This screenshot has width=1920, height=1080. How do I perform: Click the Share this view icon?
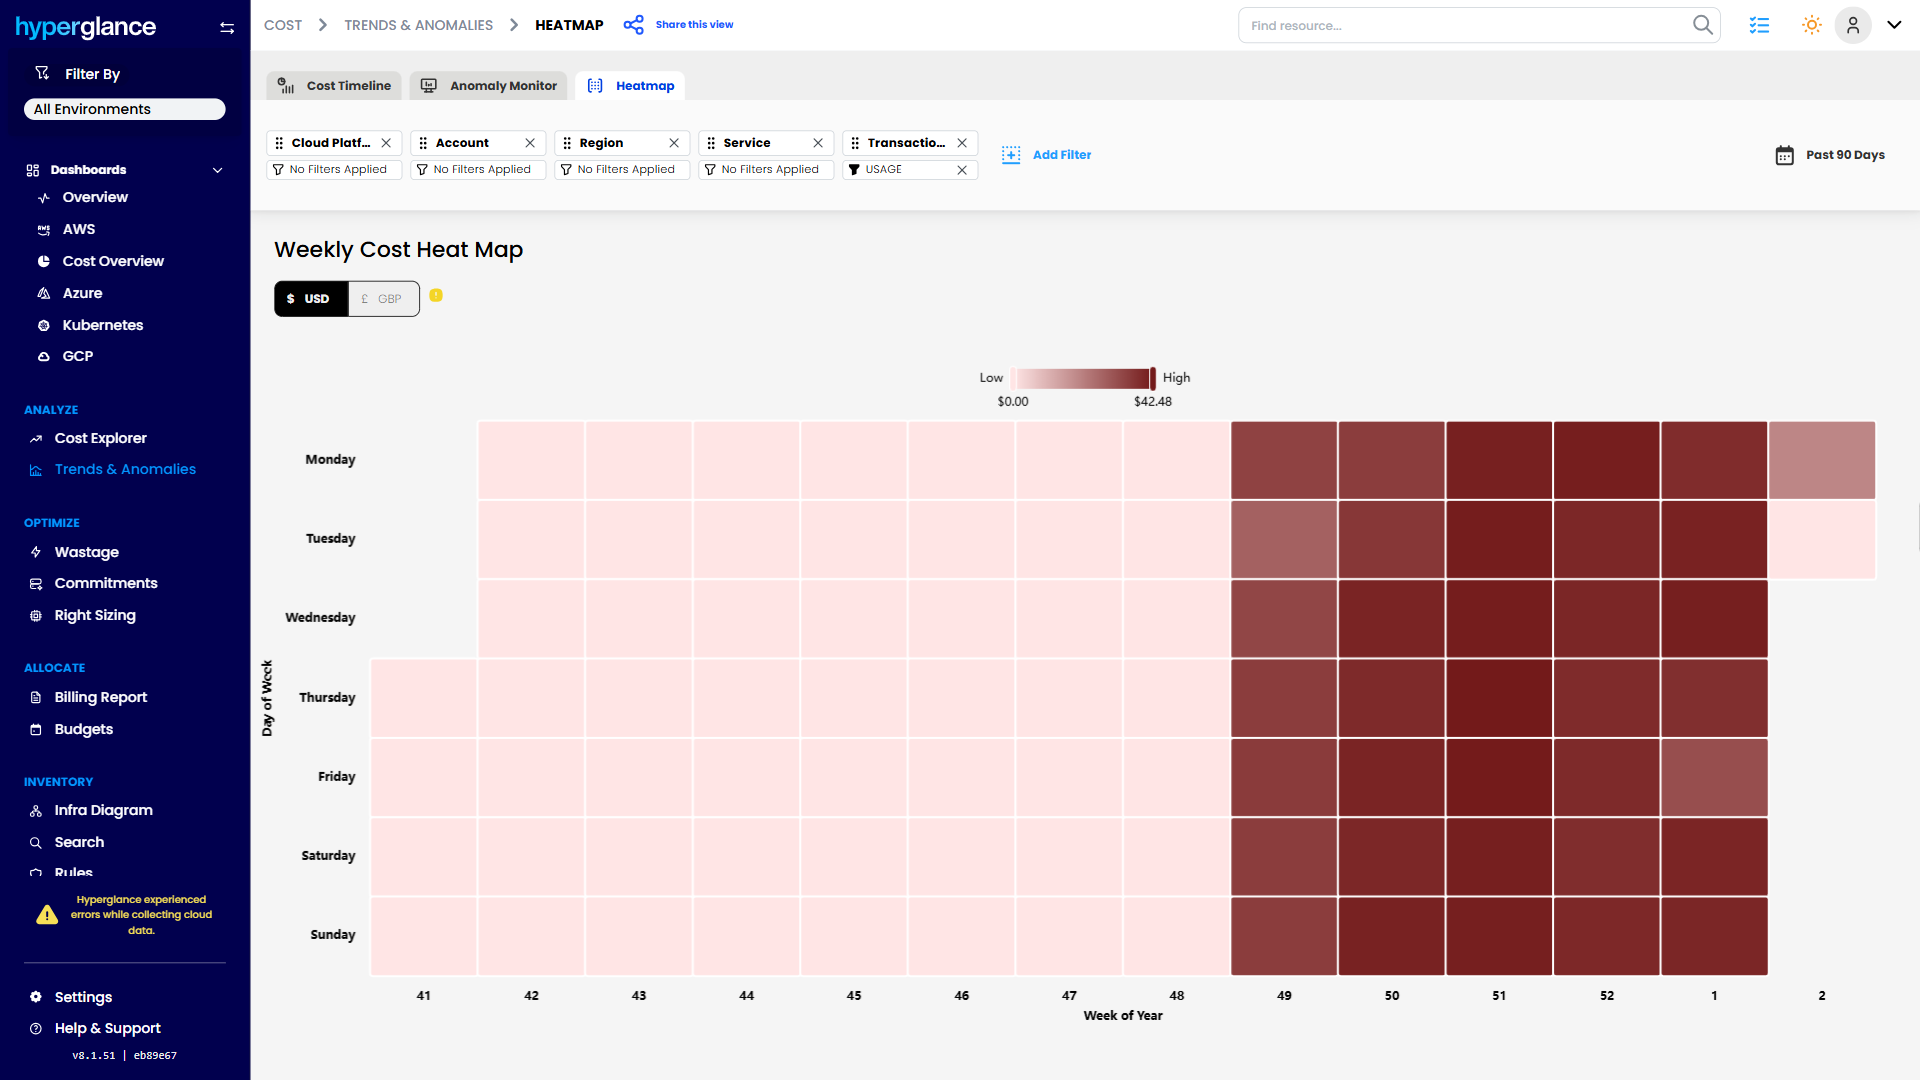point(633,24)
